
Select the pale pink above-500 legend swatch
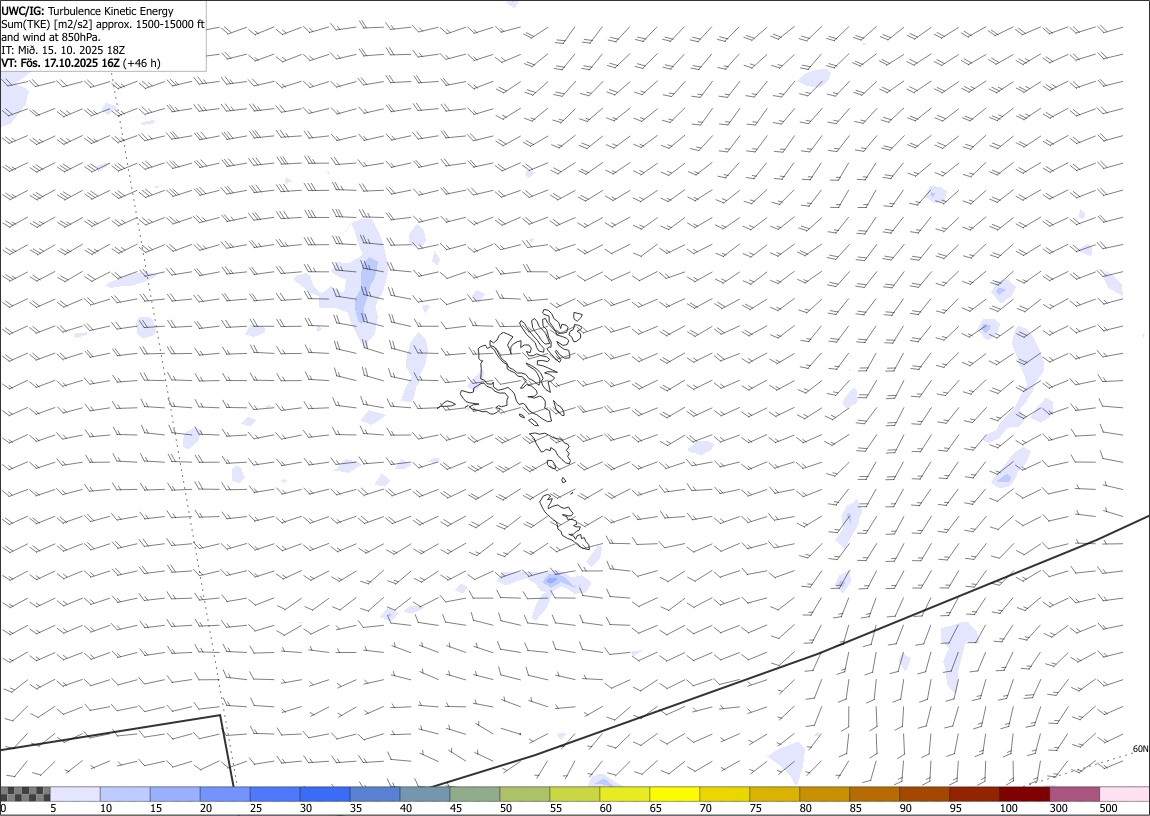[x=1124, y=794]
